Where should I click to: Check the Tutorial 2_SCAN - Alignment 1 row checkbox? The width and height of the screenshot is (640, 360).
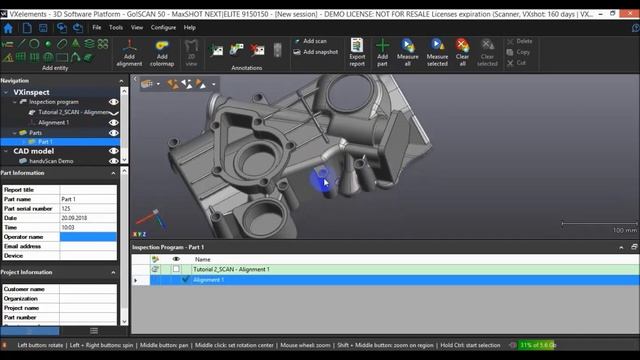pos(176,269)
